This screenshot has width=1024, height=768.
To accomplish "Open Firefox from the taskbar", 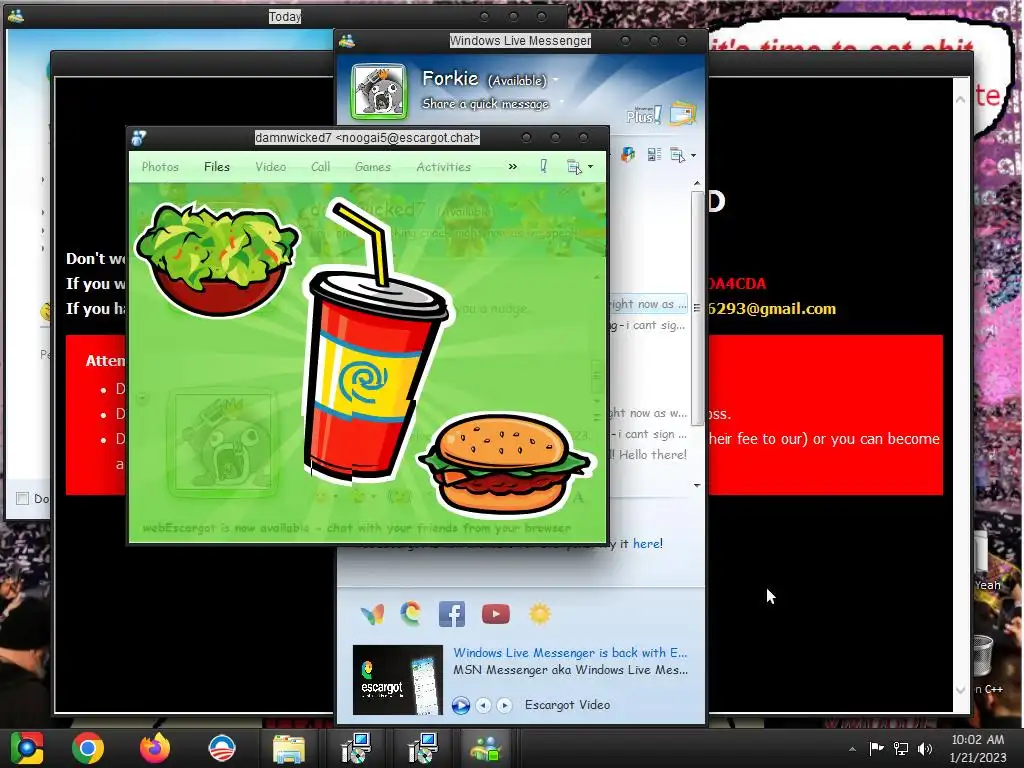I will 155,748.
